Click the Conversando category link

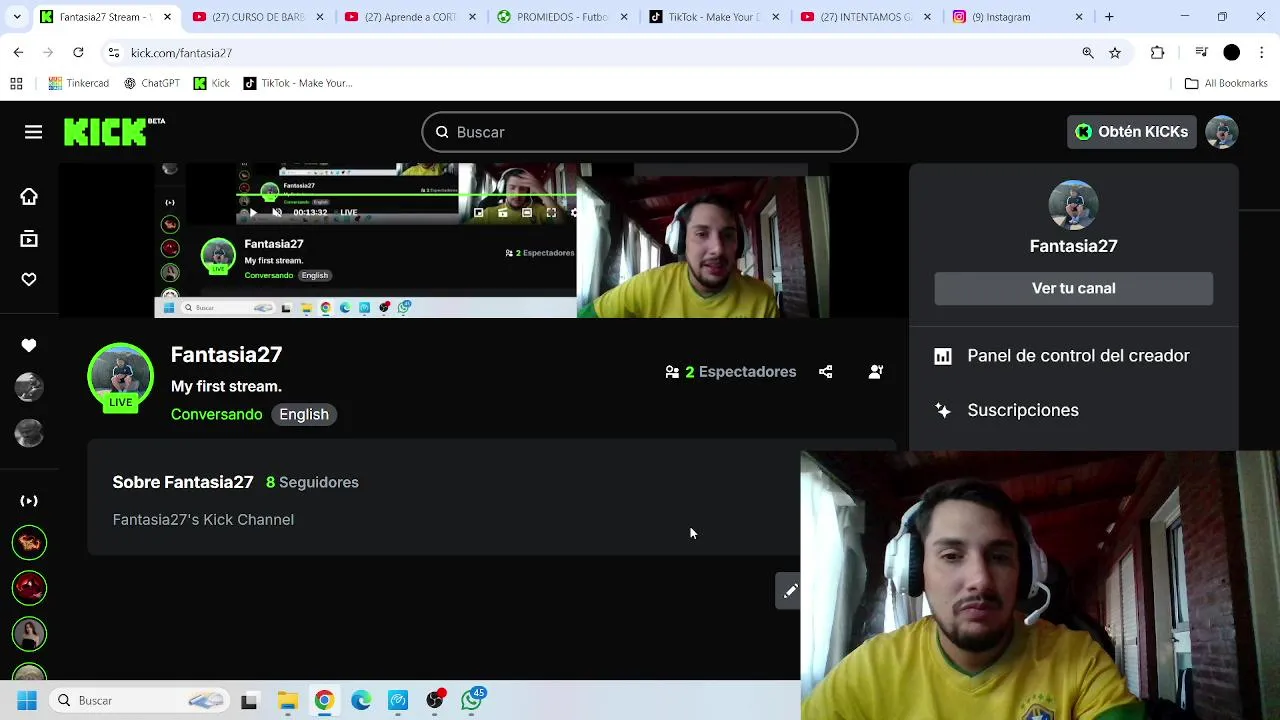[216, 414]
